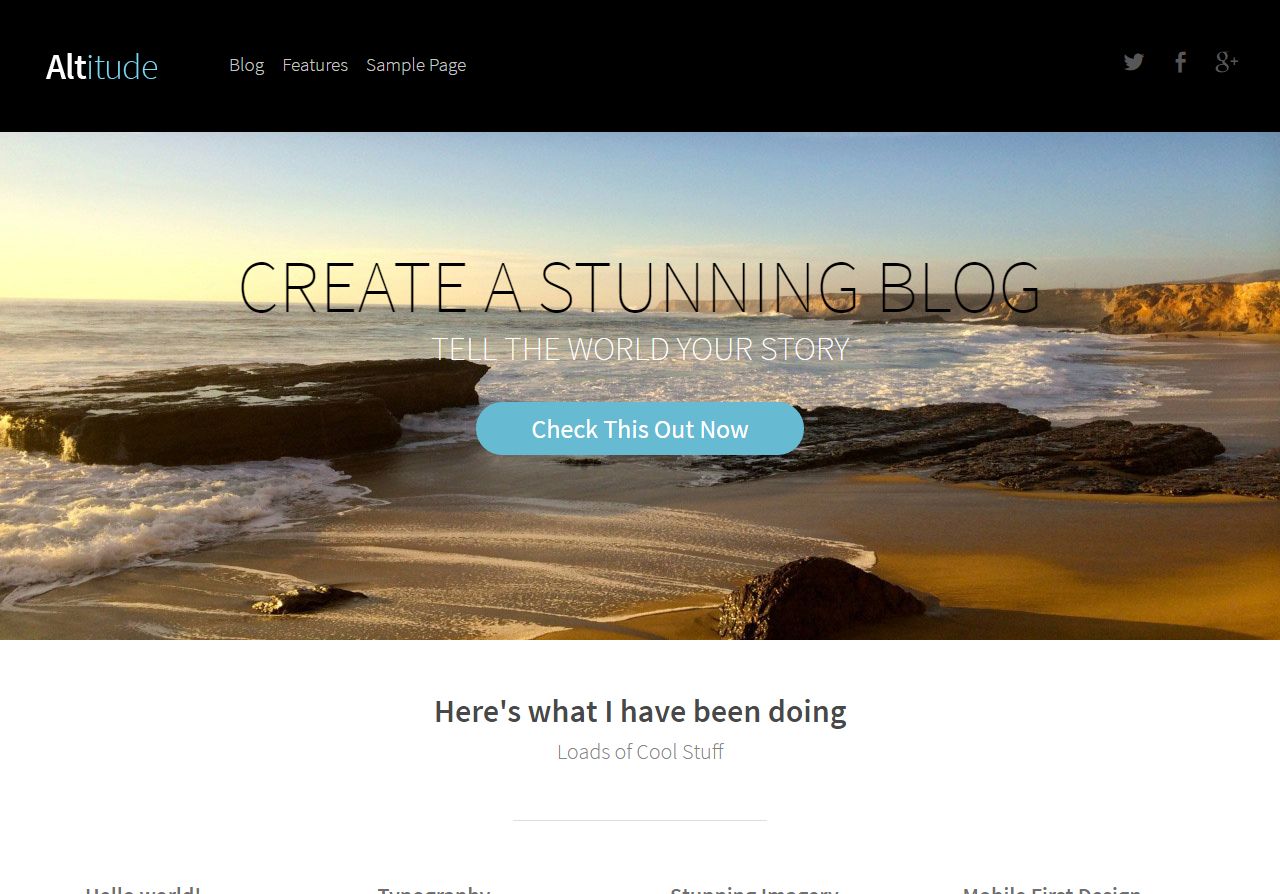Screen dimensions: 1280x894
Task: Navigate to Sample Page in the menu
Action: coord(416,65)
